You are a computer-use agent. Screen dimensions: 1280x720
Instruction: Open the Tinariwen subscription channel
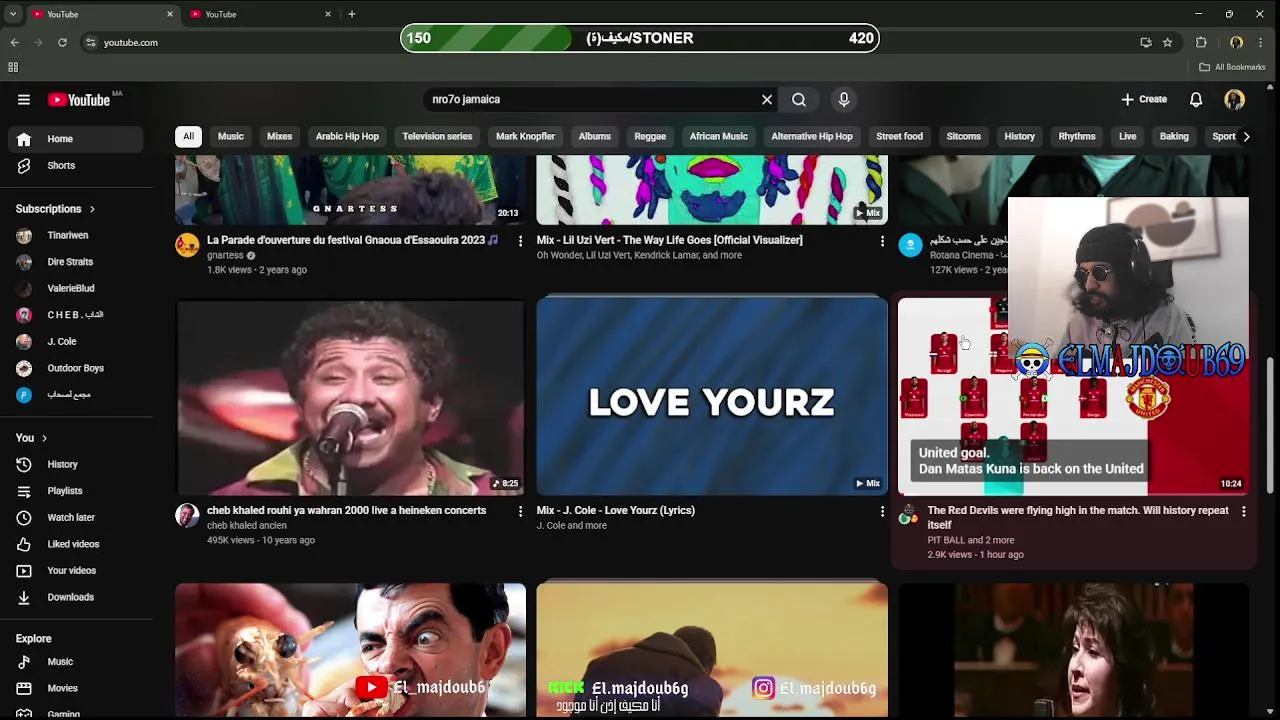(77, 235)
